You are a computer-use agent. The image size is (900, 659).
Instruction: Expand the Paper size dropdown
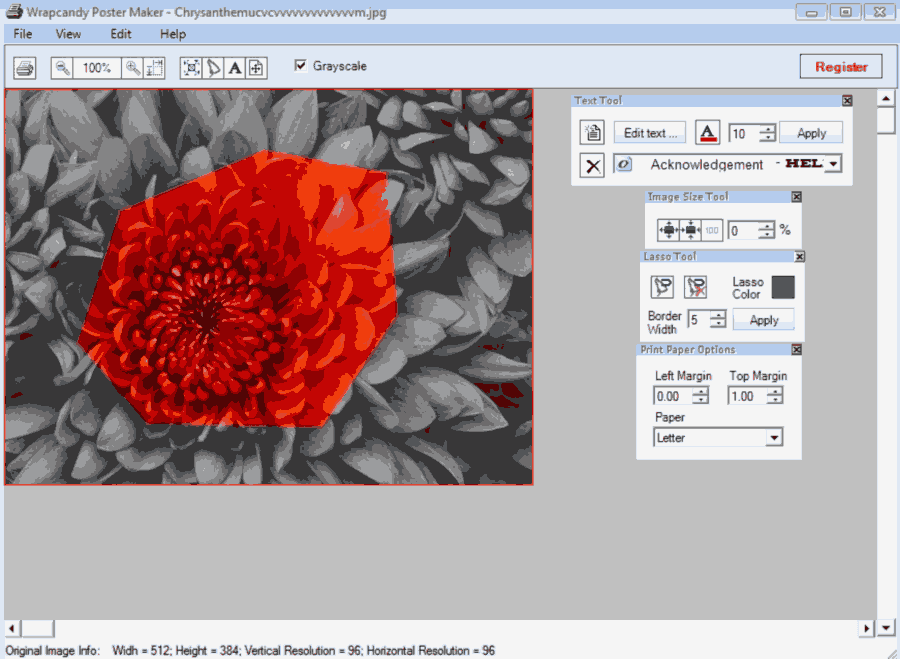click(774, 438)
